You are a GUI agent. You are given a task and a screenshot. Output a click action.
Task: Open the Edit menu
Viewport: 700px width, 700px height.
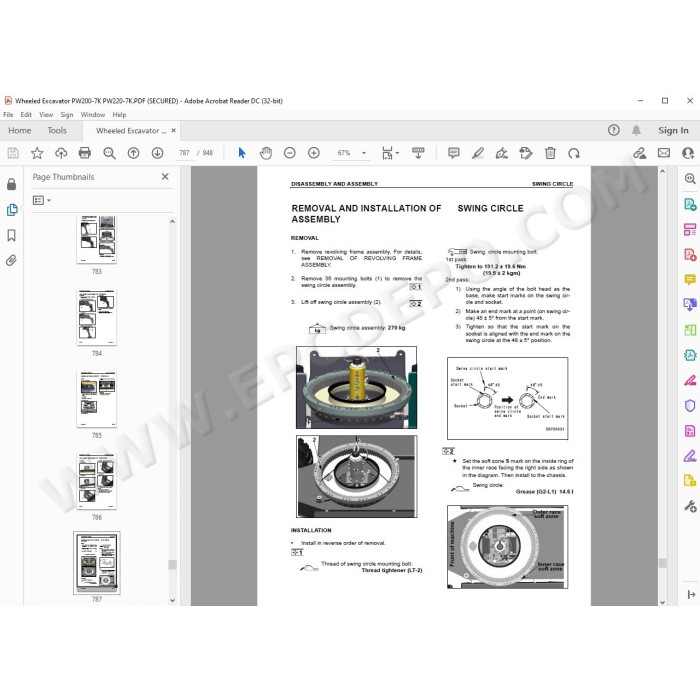click(26, 115)
